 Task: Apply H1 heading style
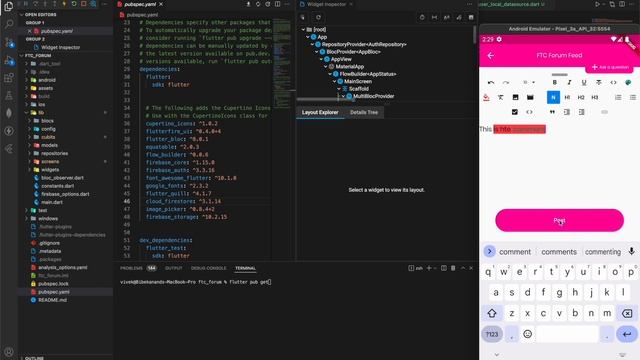point(567,97)
